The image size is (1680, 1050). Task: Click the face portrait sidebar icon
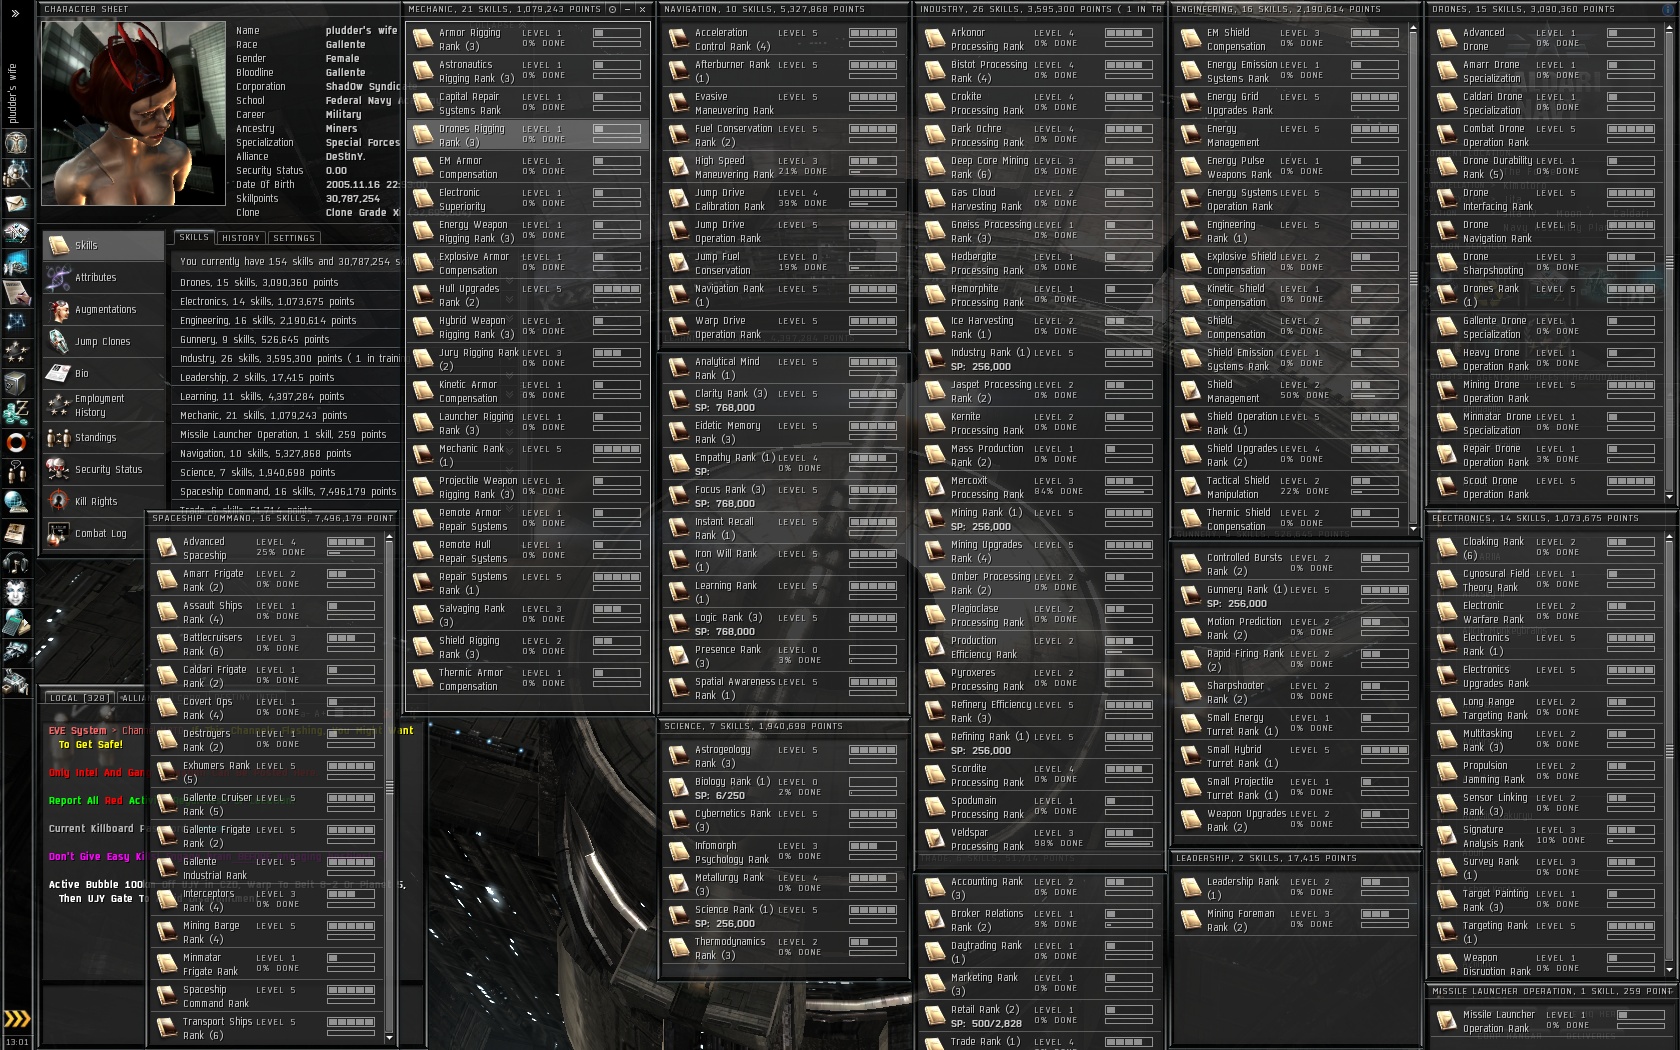pyautogui.click(x=16, y=592)
